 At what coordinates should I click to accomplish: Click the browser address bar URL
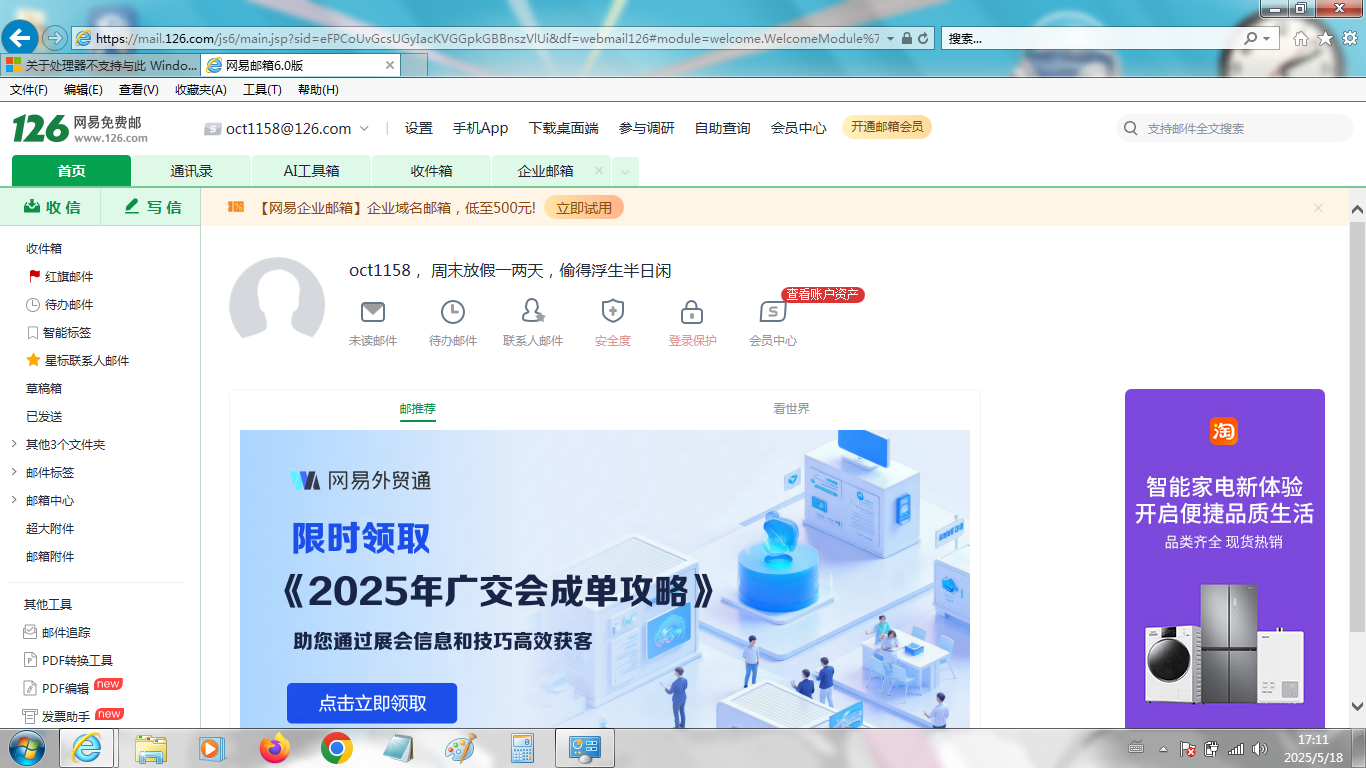tap(487, 38)
